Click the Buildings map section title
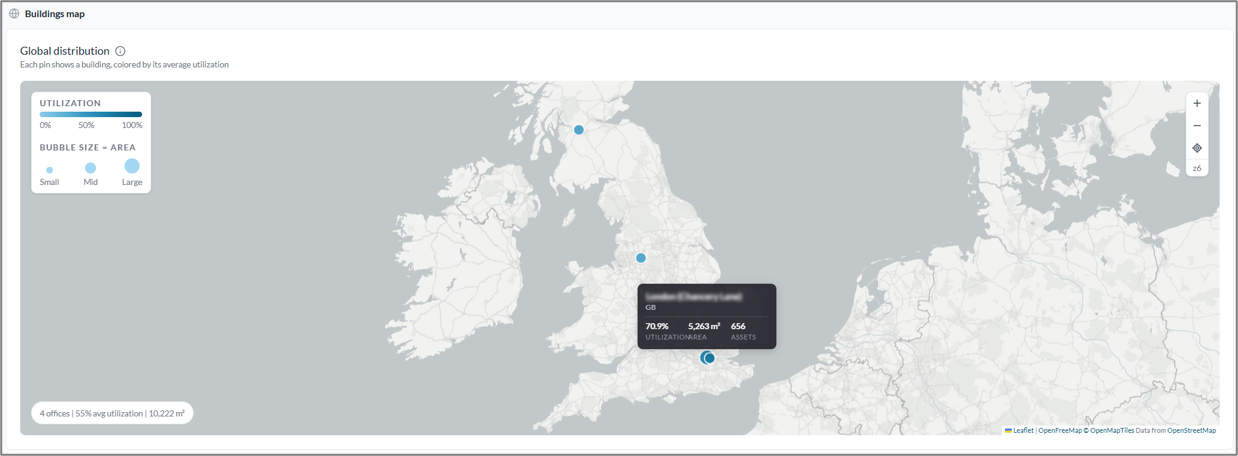This screenshot has width=1238, height=456. 55,14
